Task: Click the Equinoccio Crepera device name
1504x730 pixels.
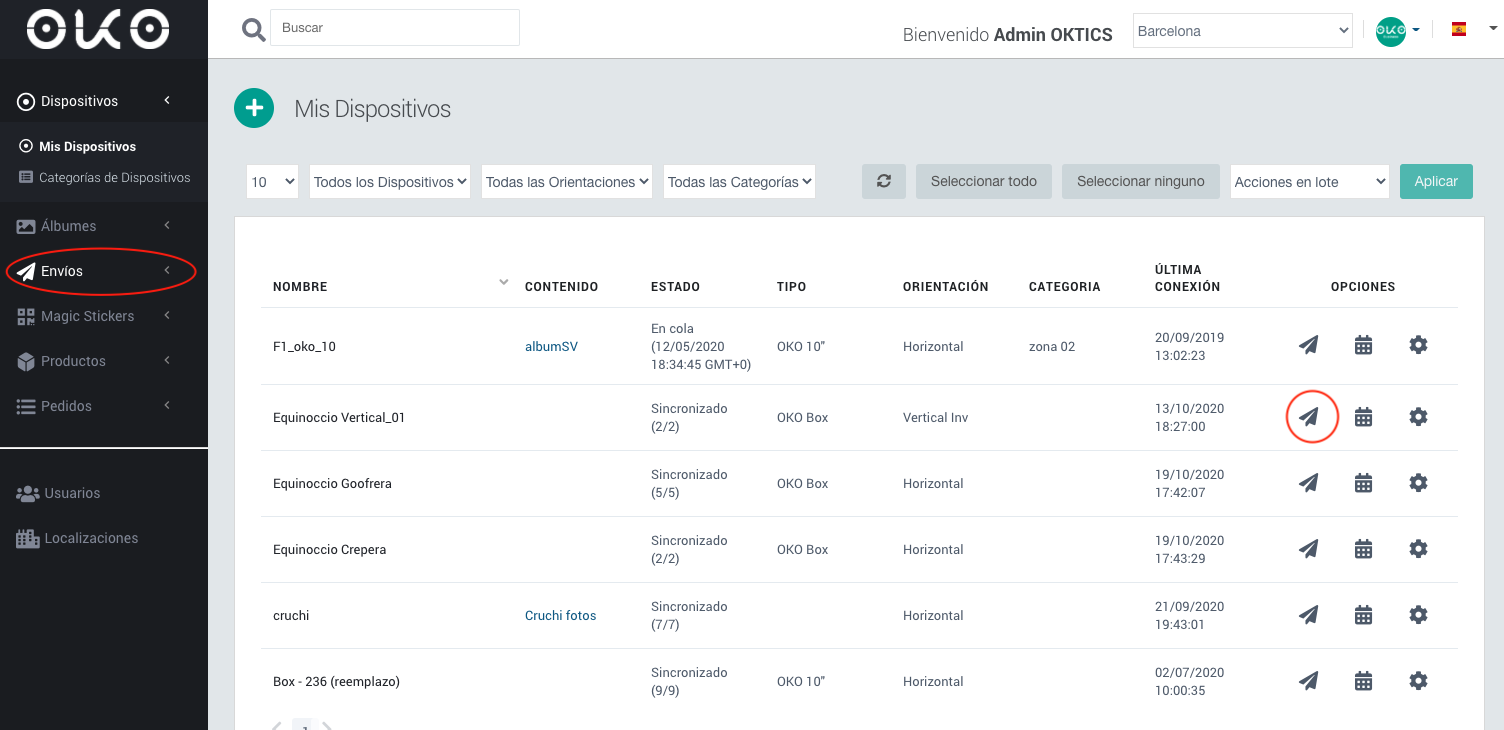Action: point(329,549)
